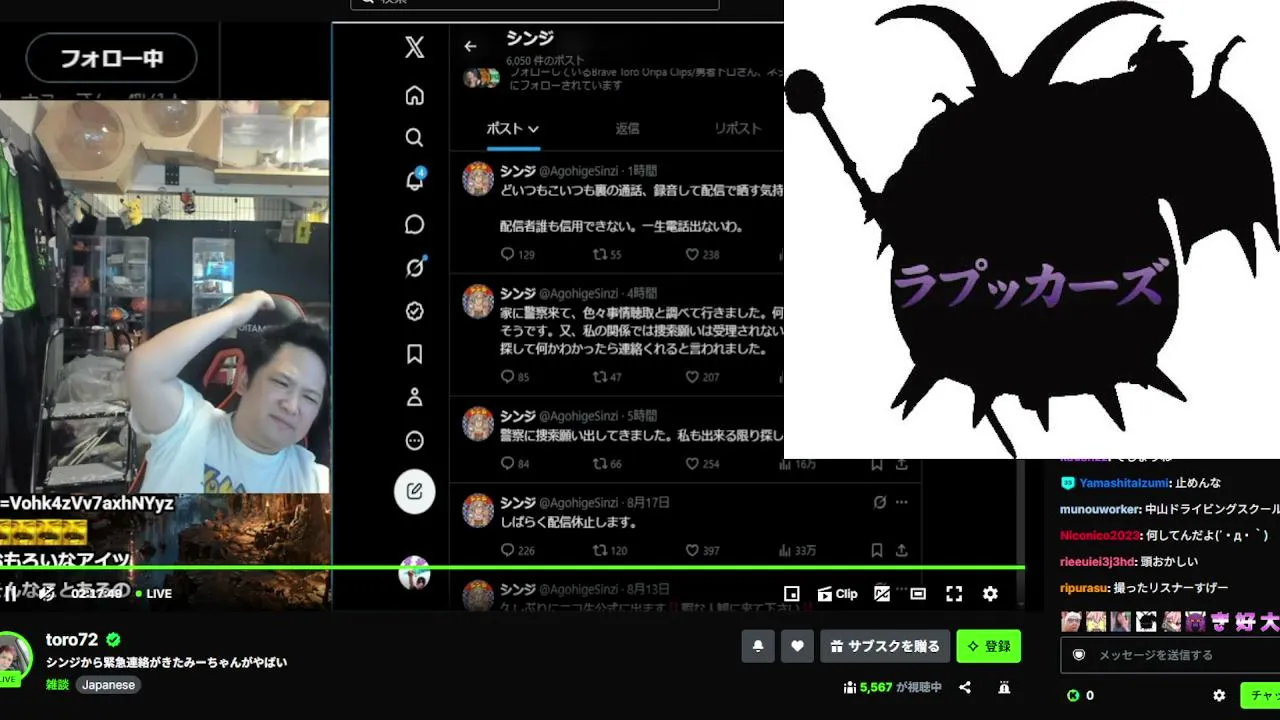Open toro72 channel name link
The width and height of the screenshot is (1280, 720).
click(x=72, y=640)
